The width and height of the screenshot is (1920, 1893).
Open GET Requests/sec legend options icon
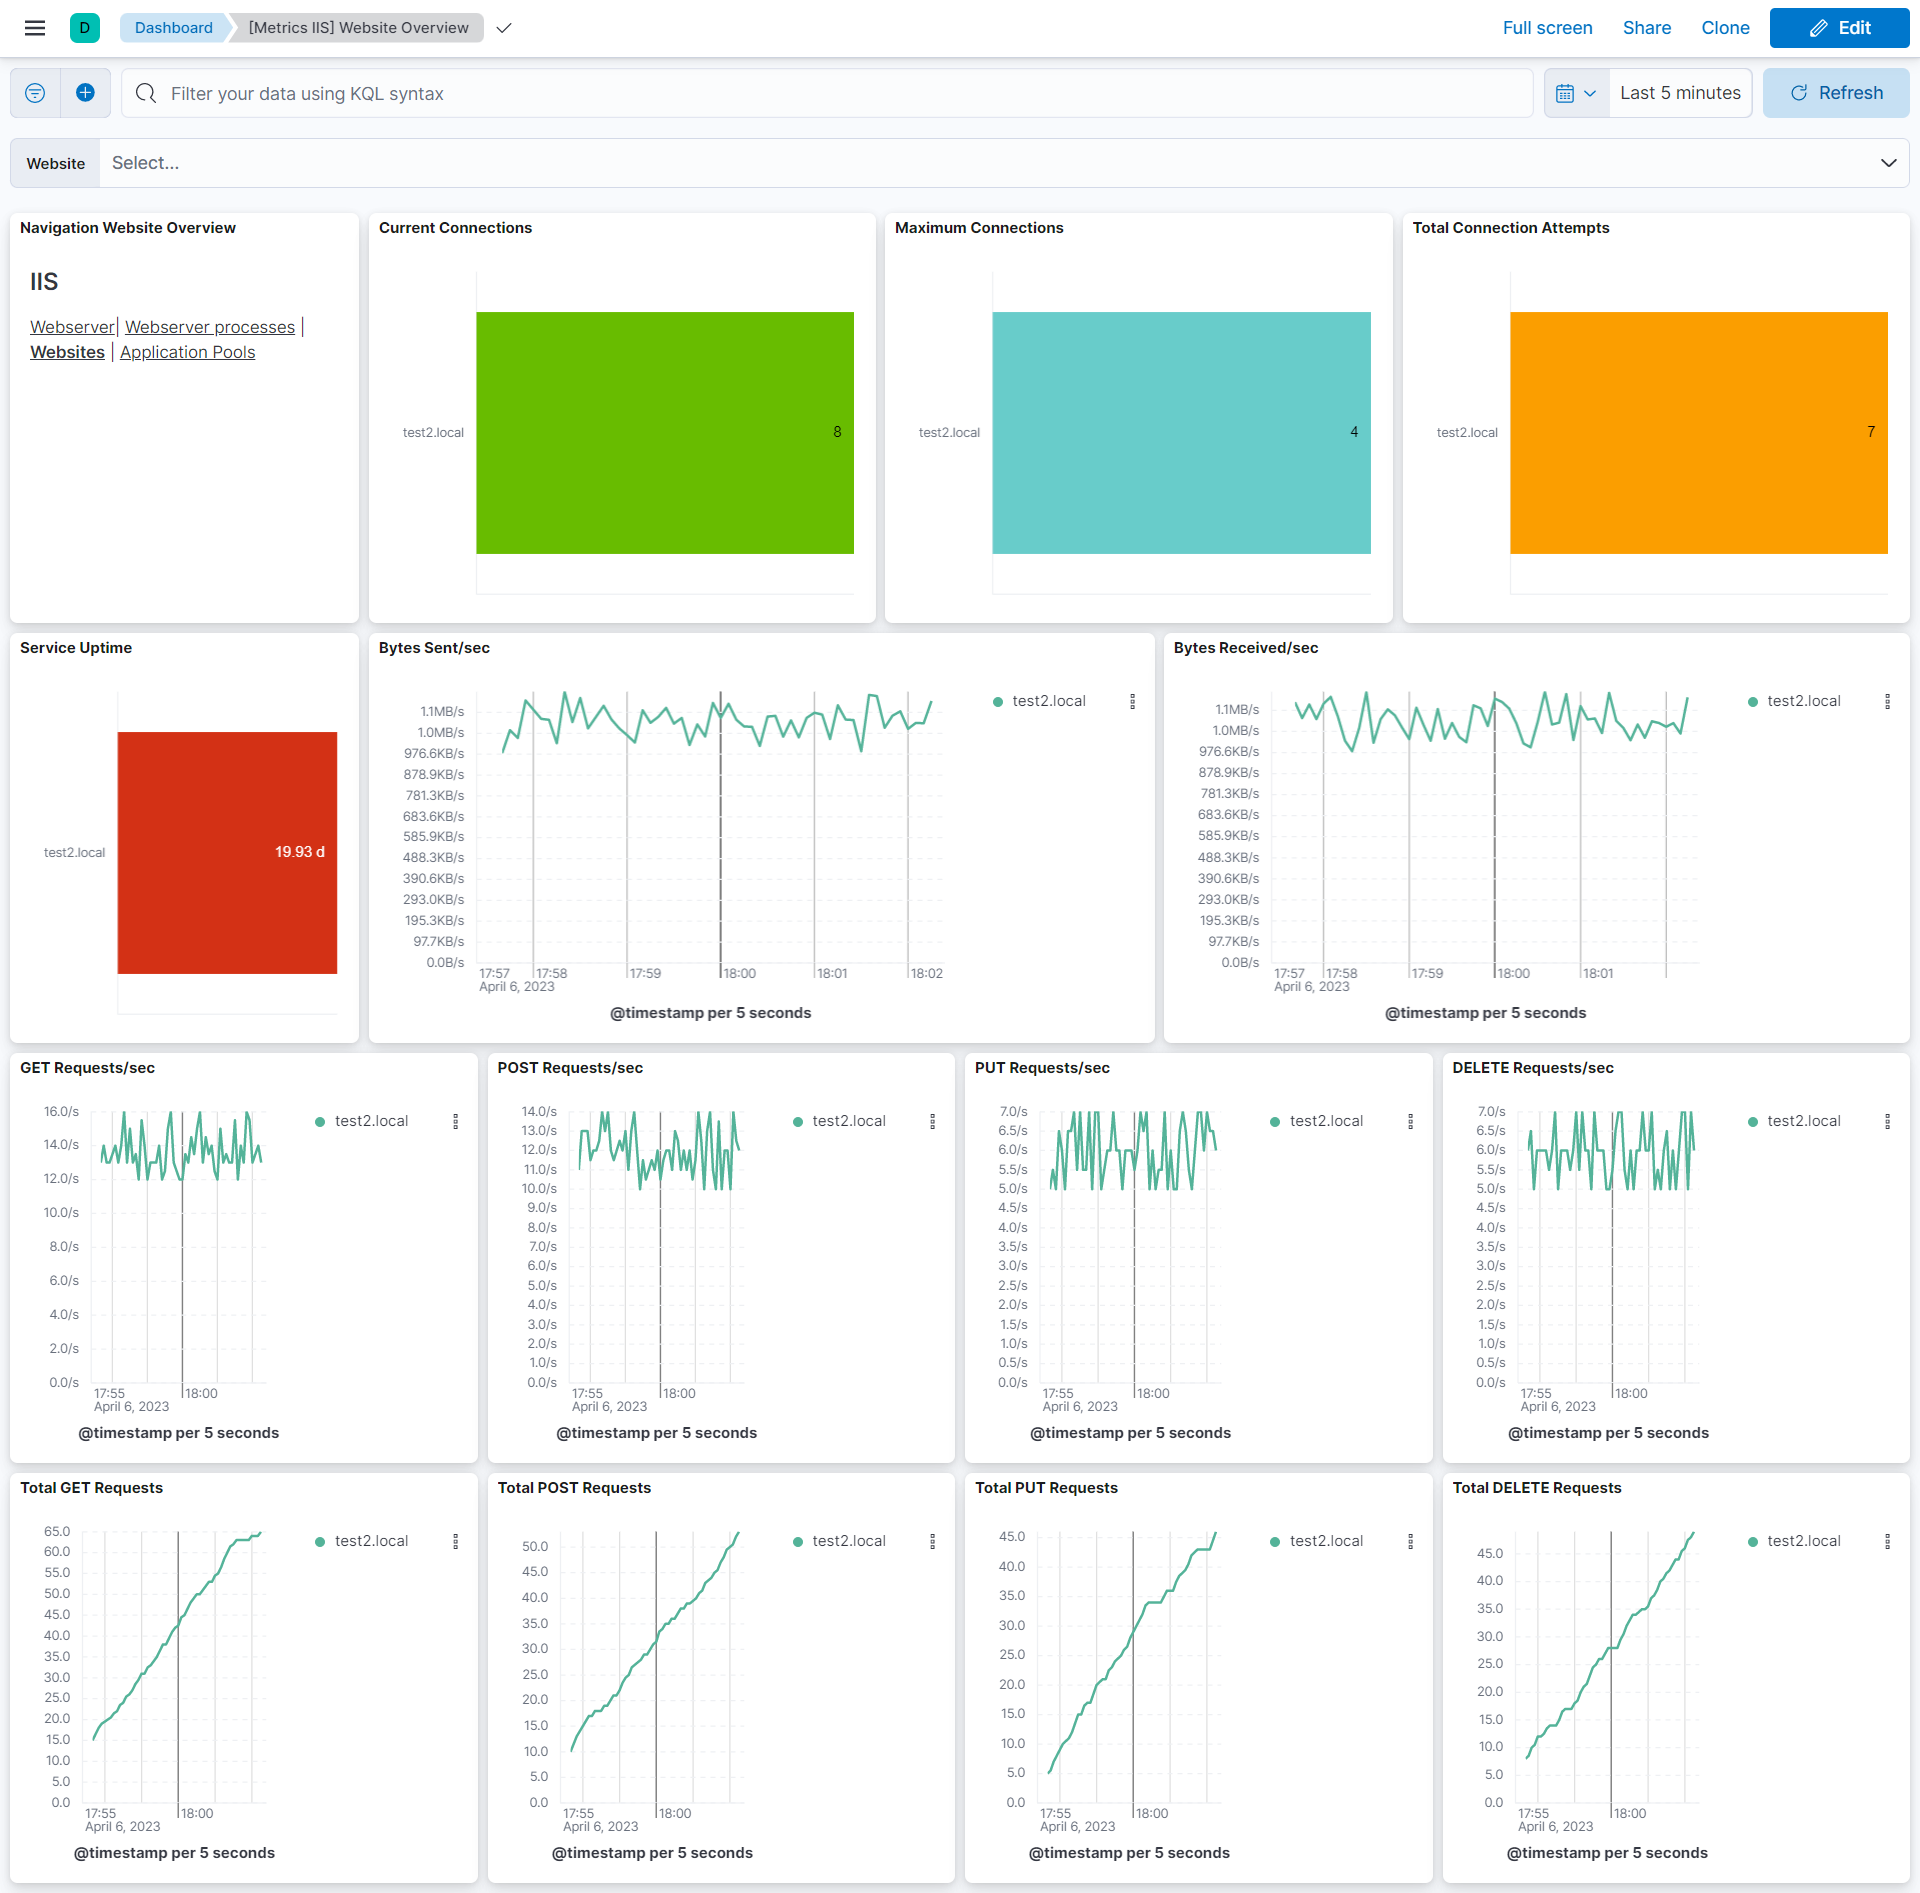(456, 1122)
